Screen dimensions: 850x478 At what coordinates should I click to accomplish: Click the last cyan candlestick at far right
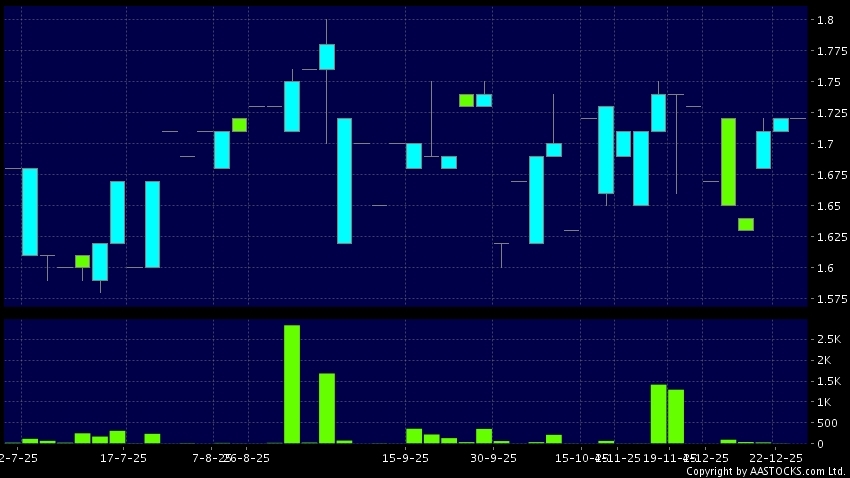781,124
